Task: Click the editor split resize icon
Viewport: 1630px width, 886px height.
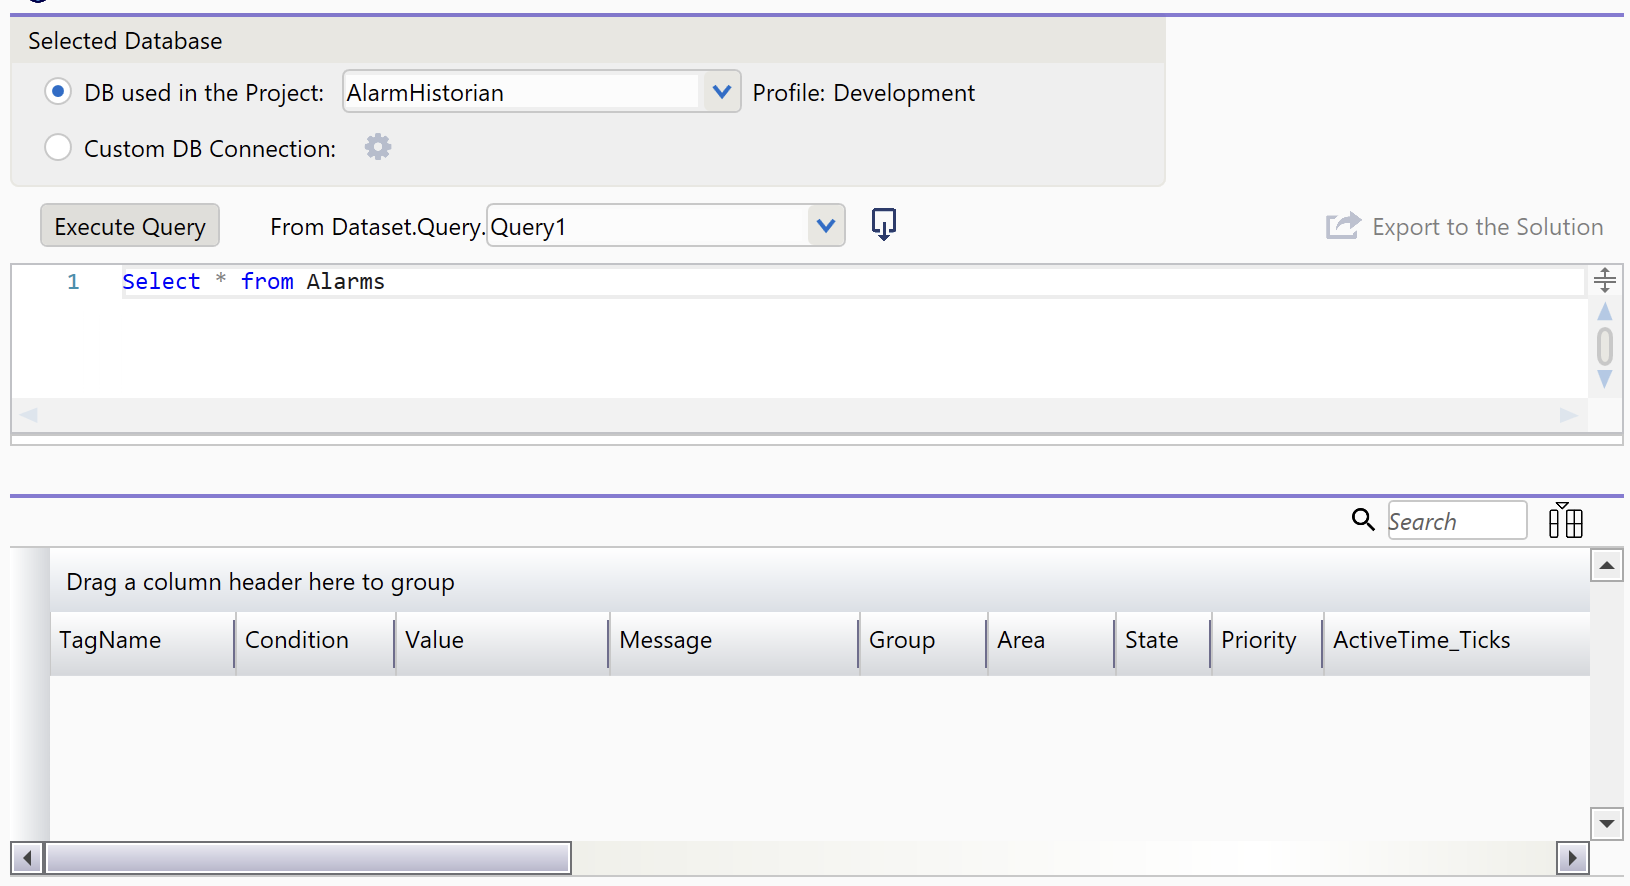Action: pos(1604,280)
